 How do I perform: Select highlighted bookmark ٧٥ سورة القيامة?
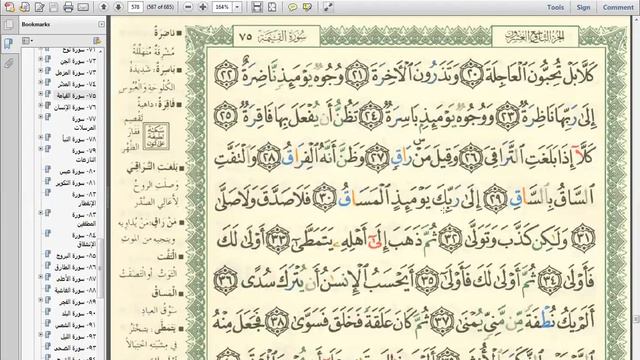(75, 96)
